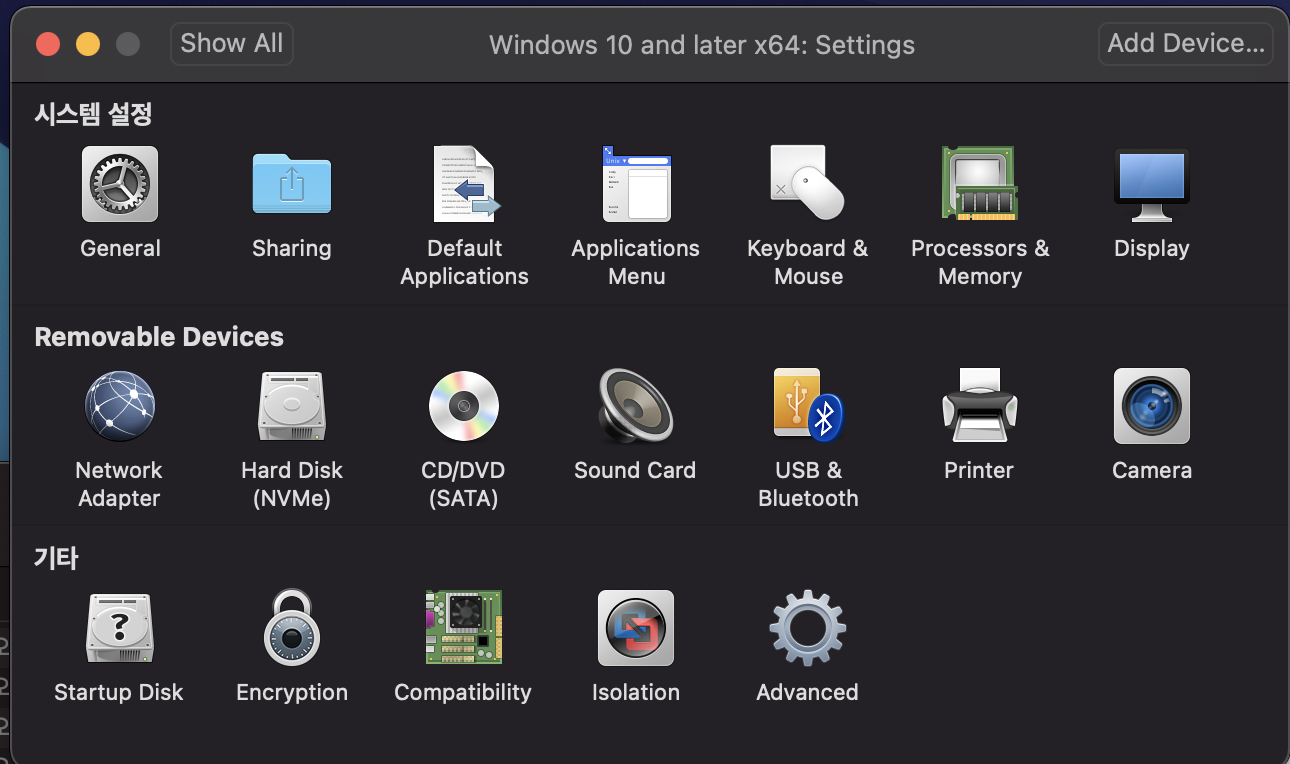Open the Hard Disk (NVMe) icon
Viewport: 1290px width, 764px height.
click(x=292, y=406)
